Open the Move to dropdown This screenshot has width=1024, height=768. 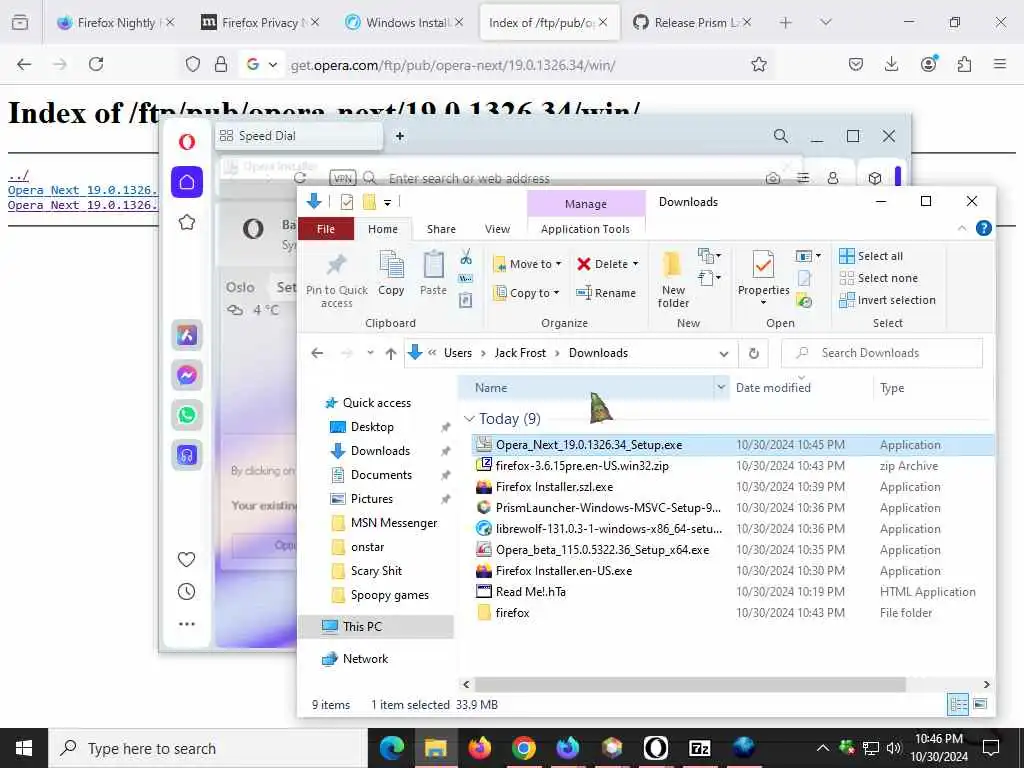[x=528, y=264]
